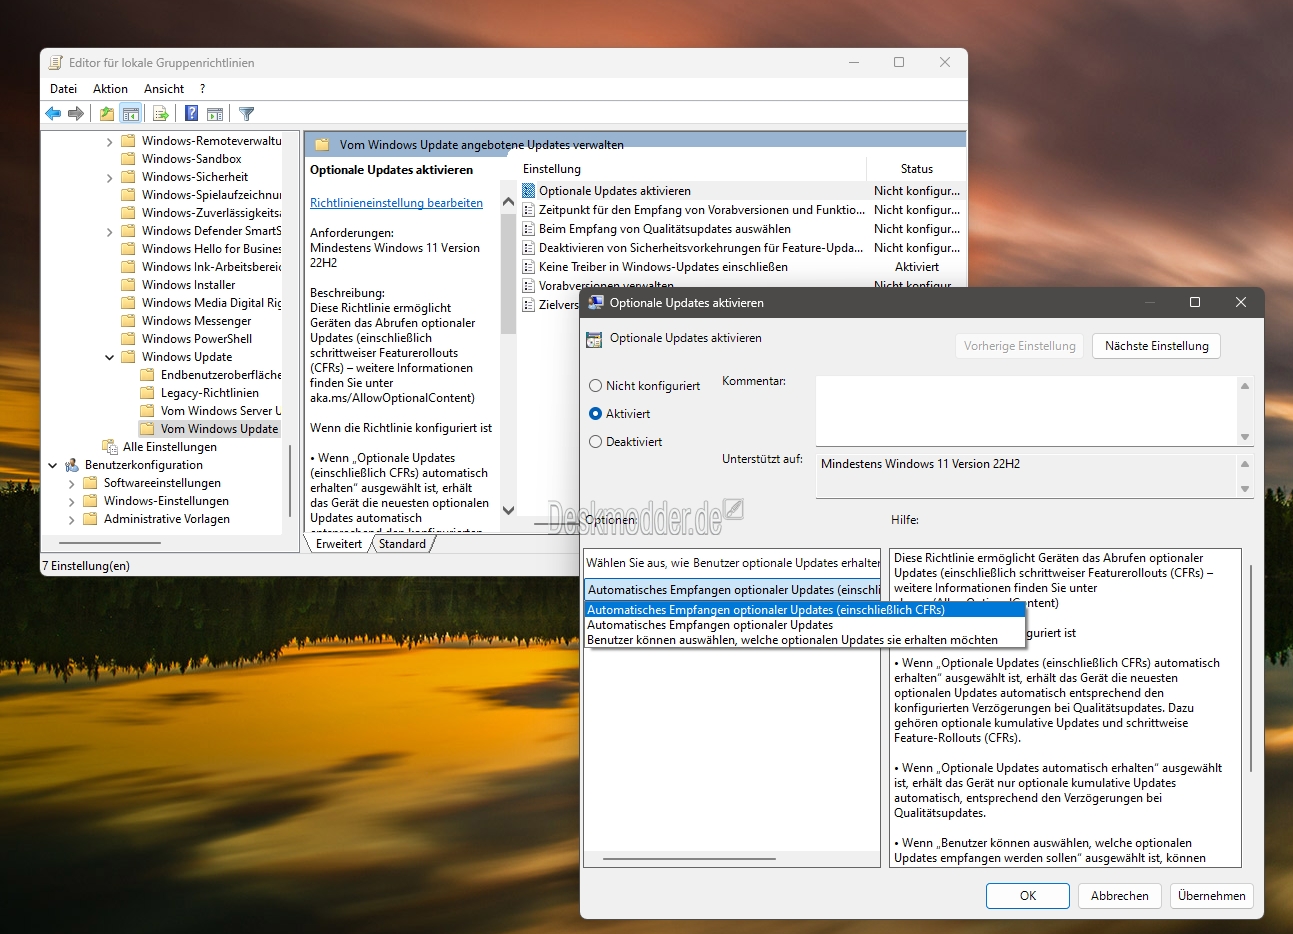Click the folder icon in the 'Vom Windows Update angebotene' header
This screenshot has width=1293, height=934.
(x=322, y=144)
